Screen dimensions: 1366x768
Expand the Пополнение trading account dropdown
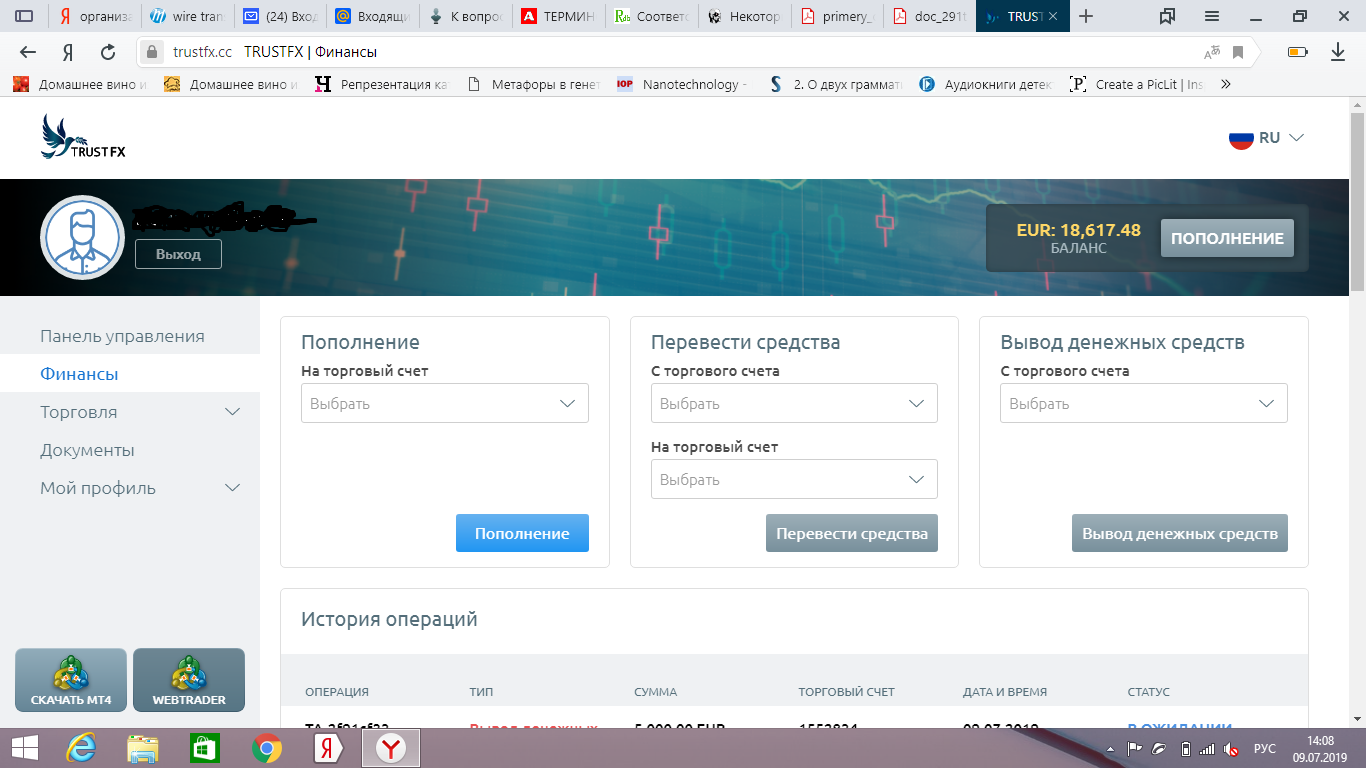pos(445,404)
